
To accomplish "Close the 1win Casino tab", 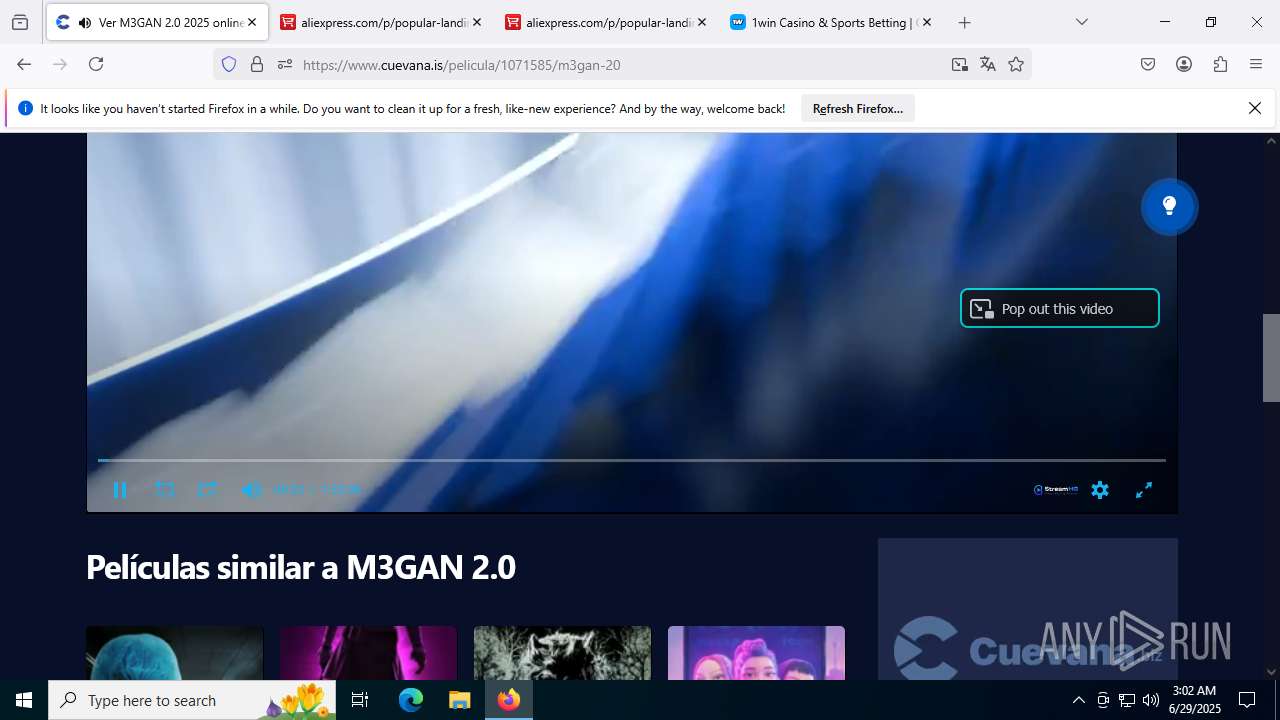I will point(926,22).
